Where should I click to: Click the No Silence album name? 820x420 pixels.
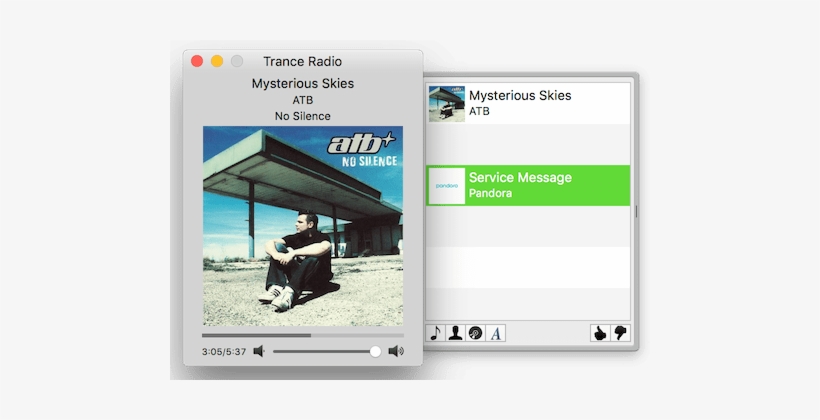click(x=303, y=116)
